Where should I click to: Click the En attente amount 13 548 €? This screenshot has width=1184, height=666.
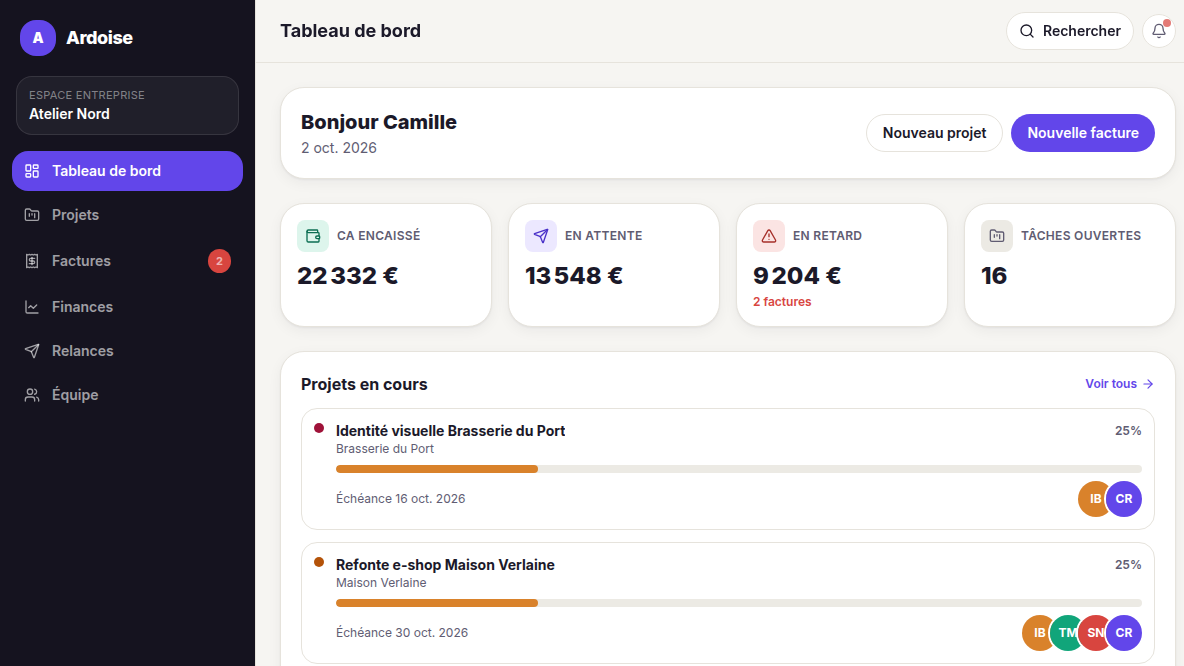(574, 276)
